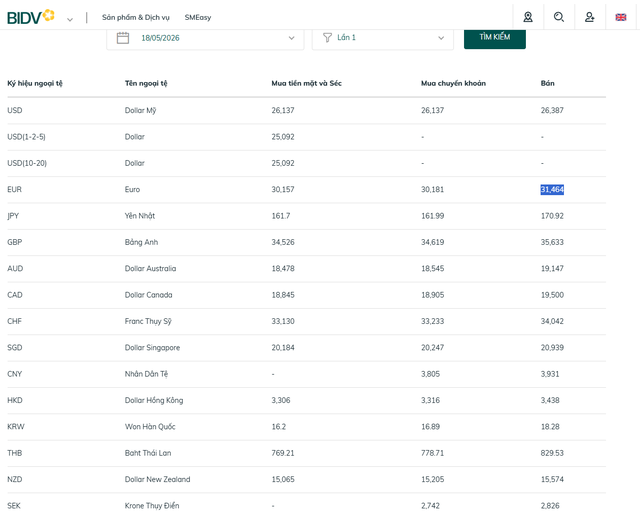Click the CNY transfer rate 3,805
The image size is (640, 519).
pyautogui.click(x=431, y=374)
